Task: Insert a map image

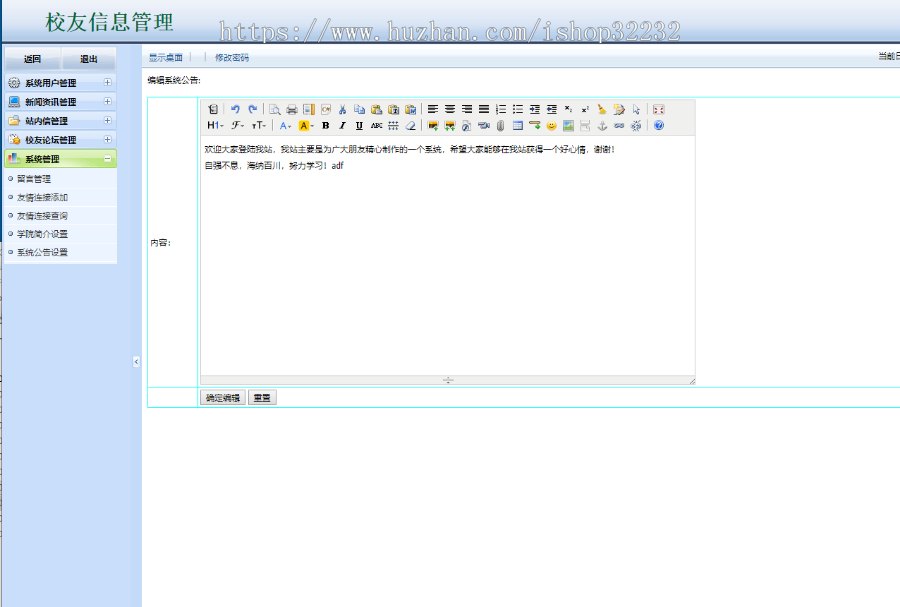Action: pyautogui.click(x=568, y=126)
